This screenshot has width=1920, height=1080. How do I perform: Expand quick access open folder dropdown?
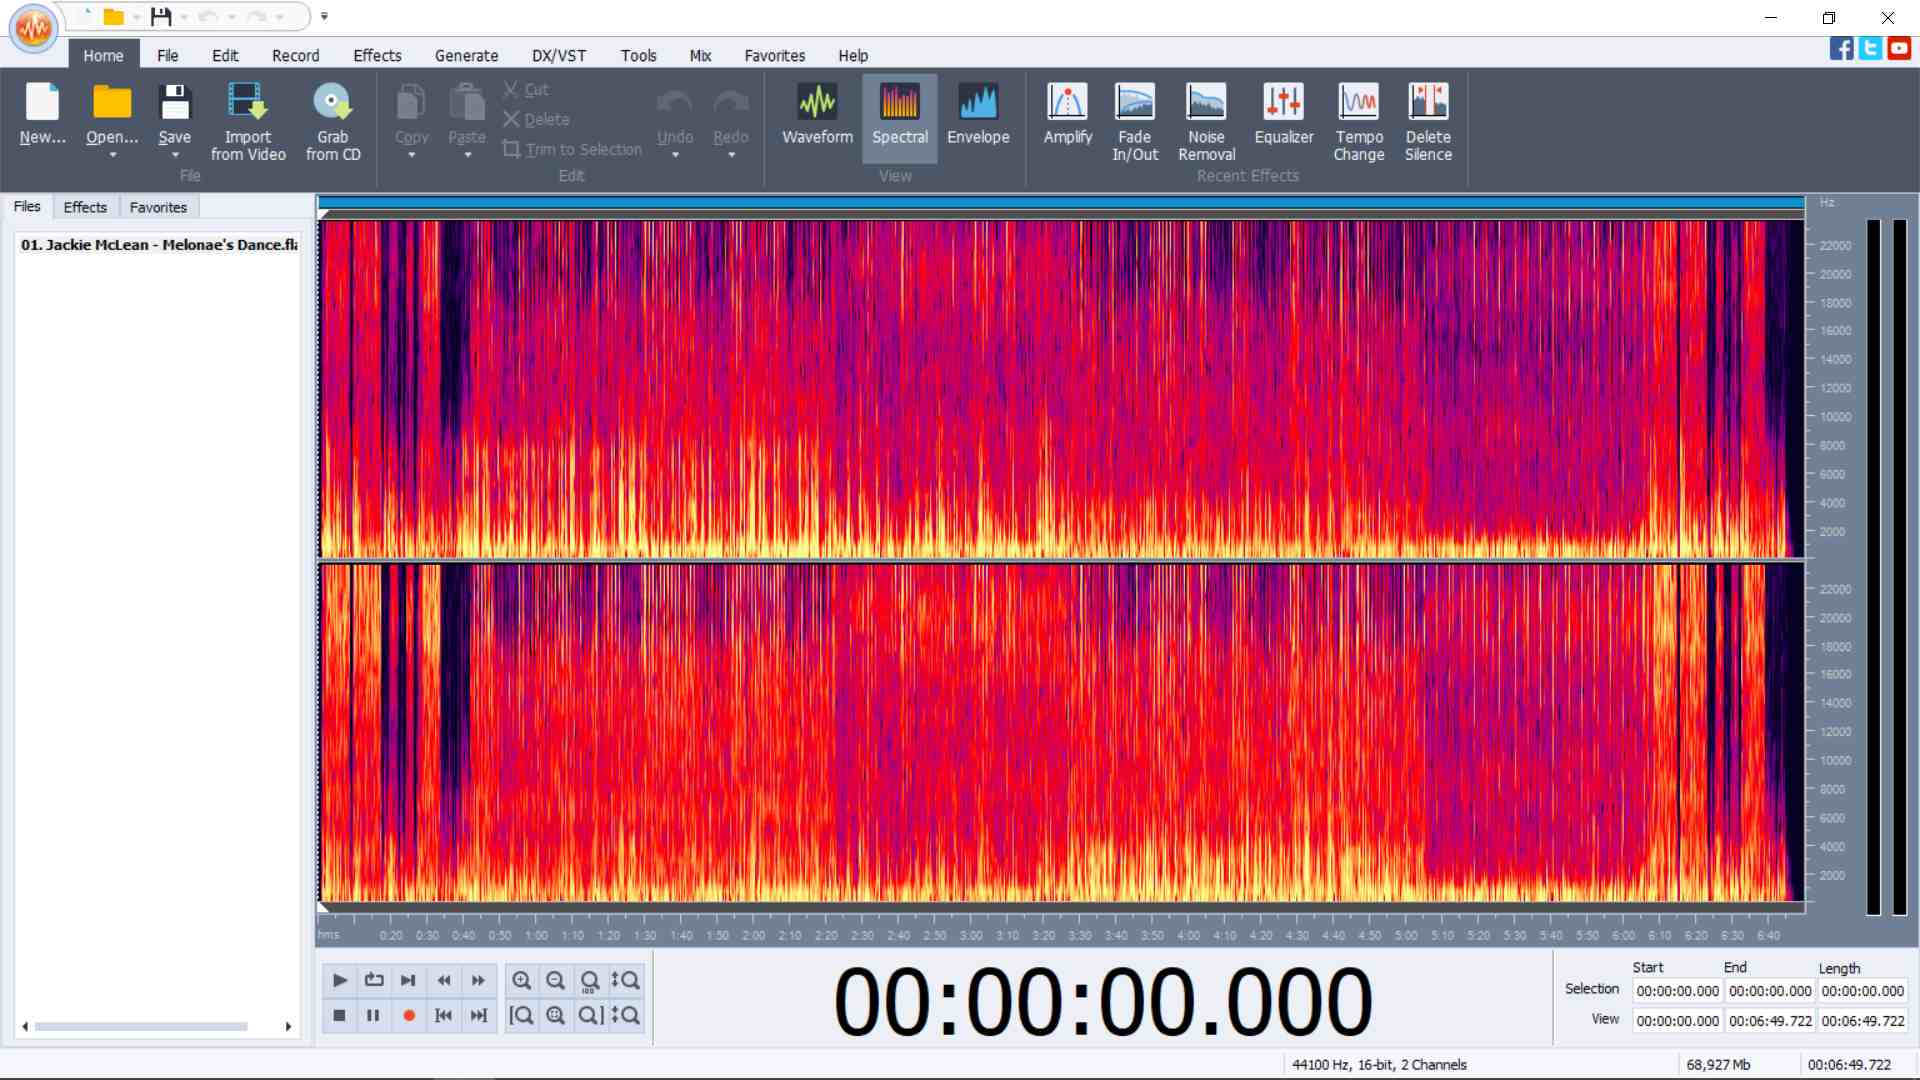(136, 17)
